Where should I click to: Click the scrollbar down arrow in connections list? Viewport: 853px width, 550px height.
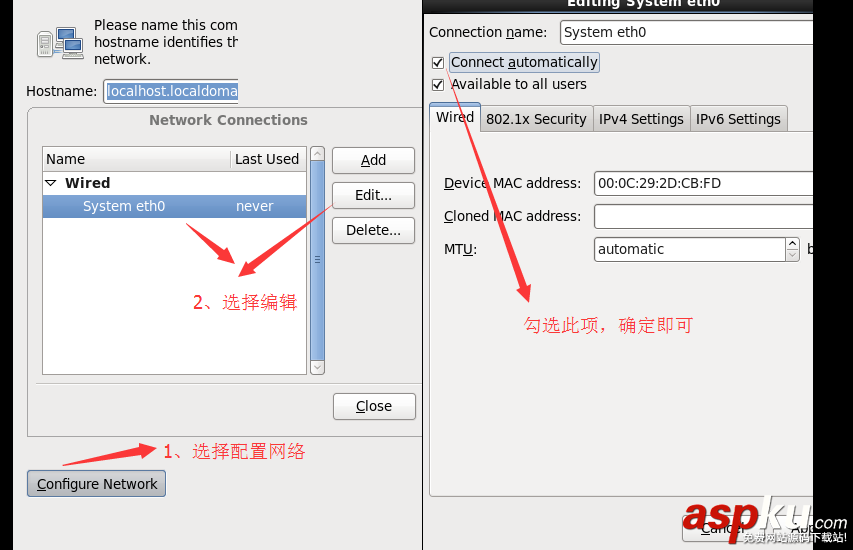(x=318, y=367)
